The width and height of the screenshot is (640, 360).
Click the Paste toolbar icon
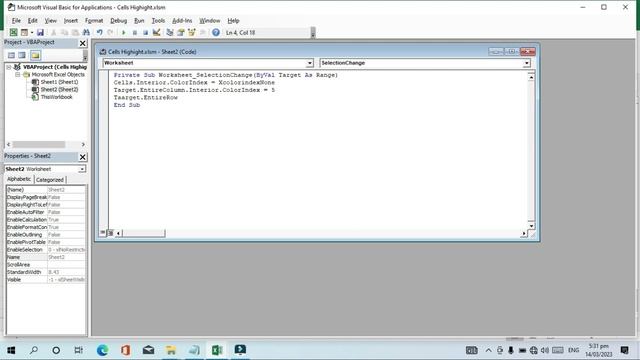pos(76,32)
